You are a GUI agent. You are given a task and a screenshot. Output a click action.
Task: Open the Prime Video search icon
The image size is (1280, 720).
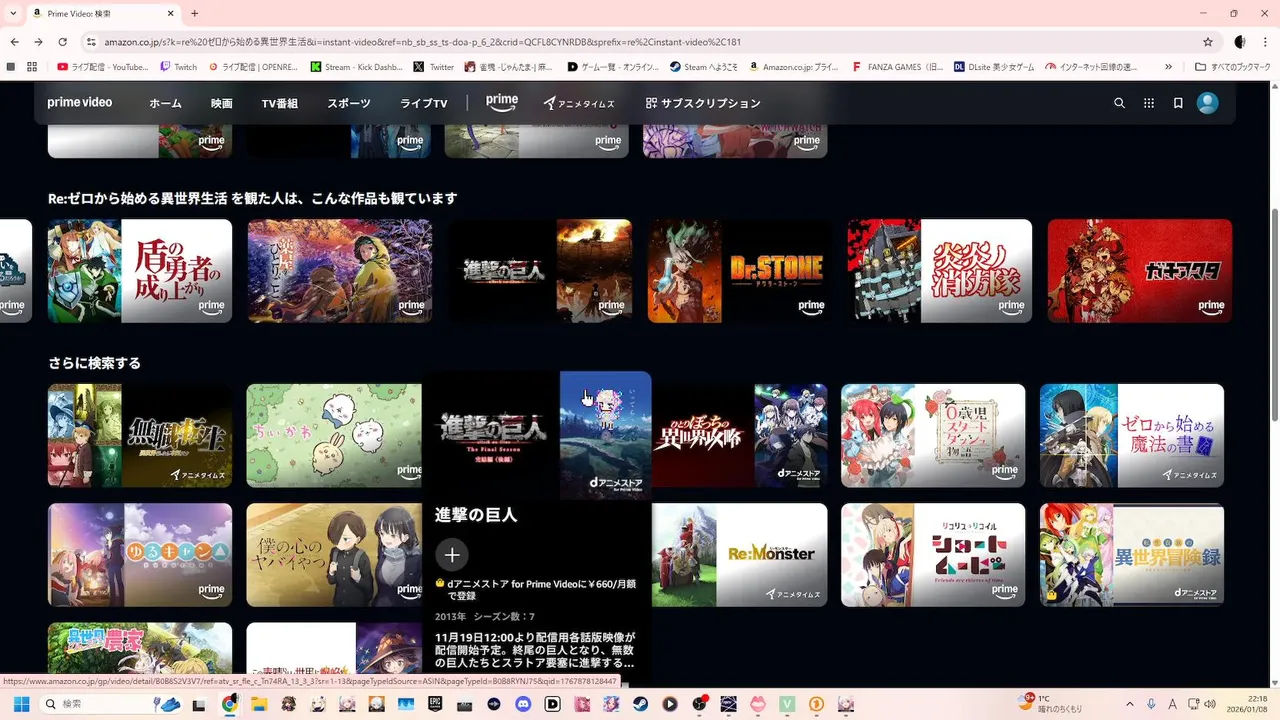tap(1119, 103)
